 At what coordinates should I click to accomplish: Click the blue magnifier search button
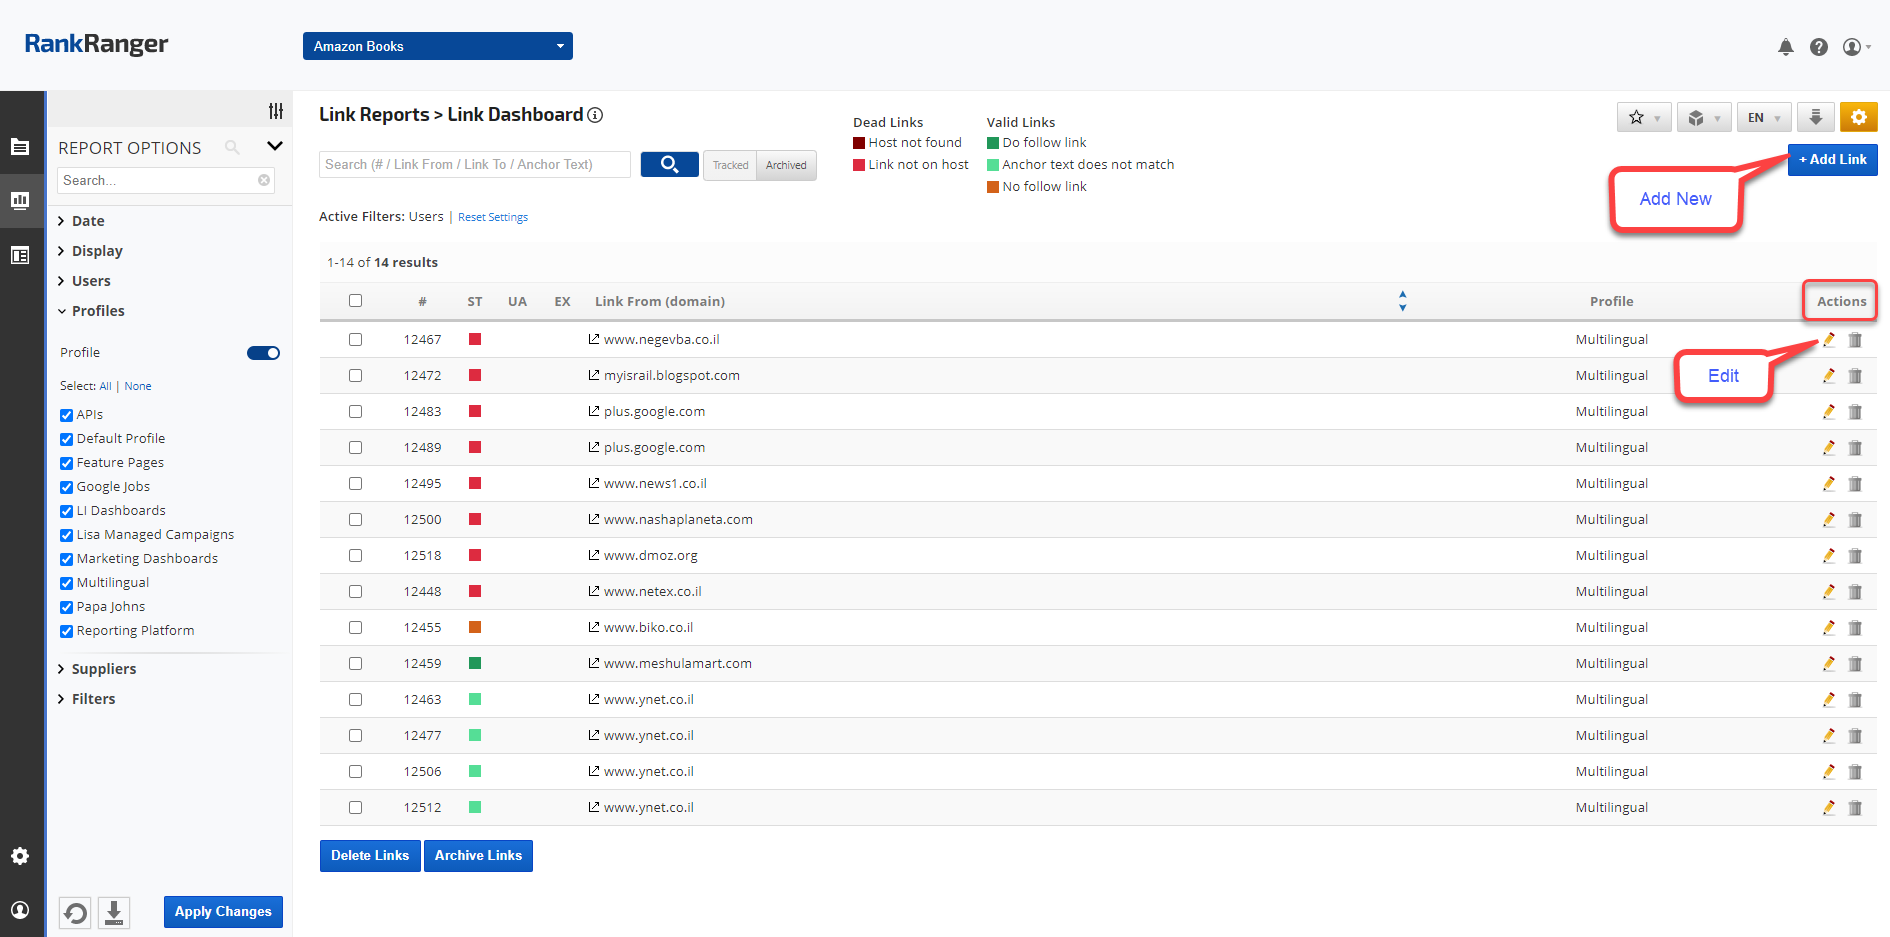coord(669,164)
